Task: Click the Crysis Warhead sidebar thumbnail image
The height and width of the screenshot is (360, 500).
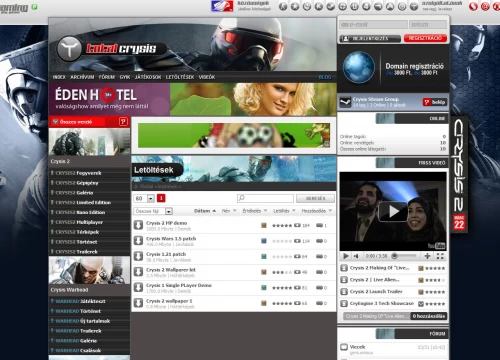Action: tap(89, 270)
